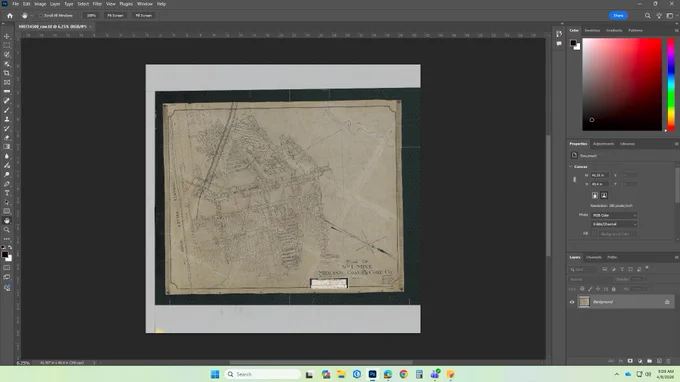Click the canvas width input field

tap(599, 175)
